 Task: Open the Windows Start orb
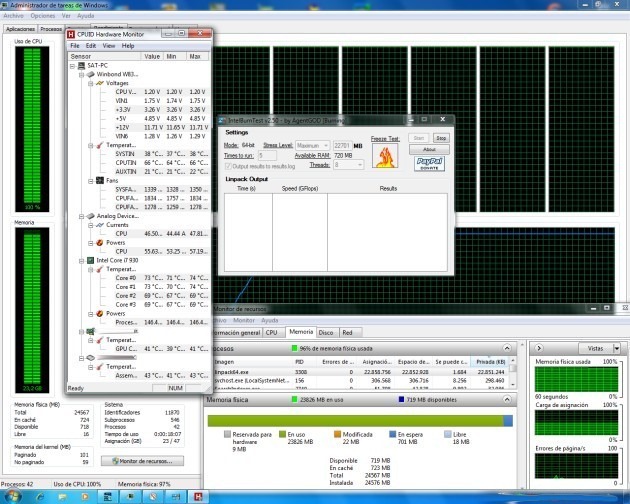coord(12,496)
